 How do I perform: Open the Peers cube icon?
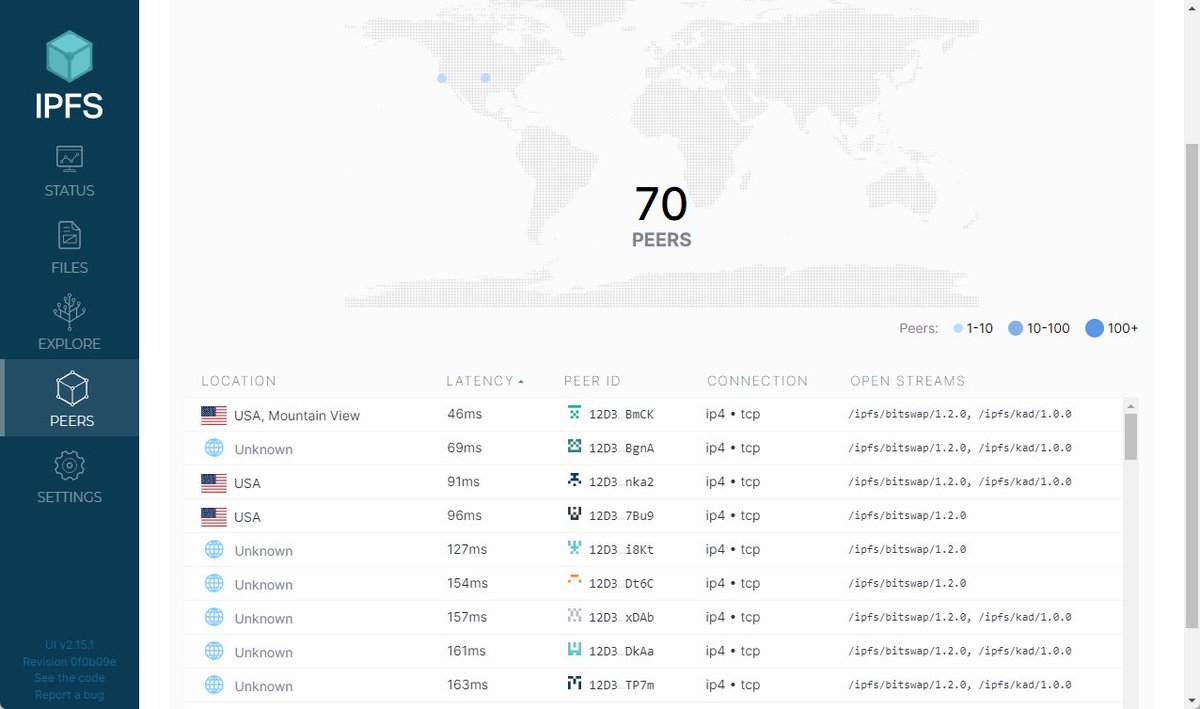(72, 388)
